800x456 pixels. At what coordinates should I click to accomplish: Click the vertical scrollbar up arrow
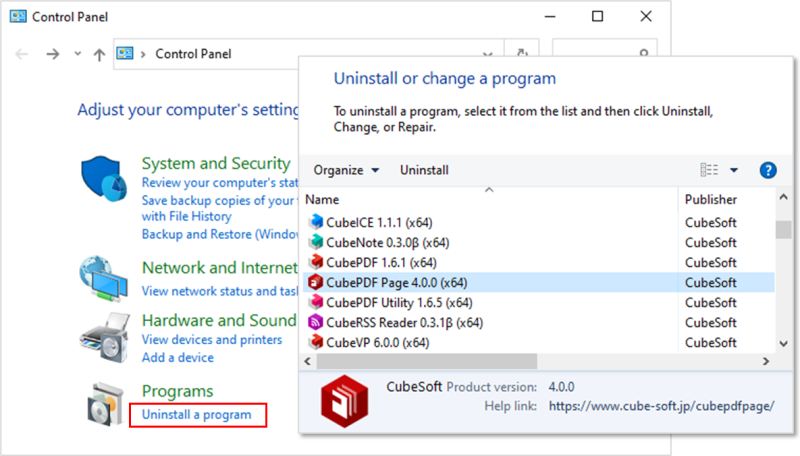tap(784, 197)
